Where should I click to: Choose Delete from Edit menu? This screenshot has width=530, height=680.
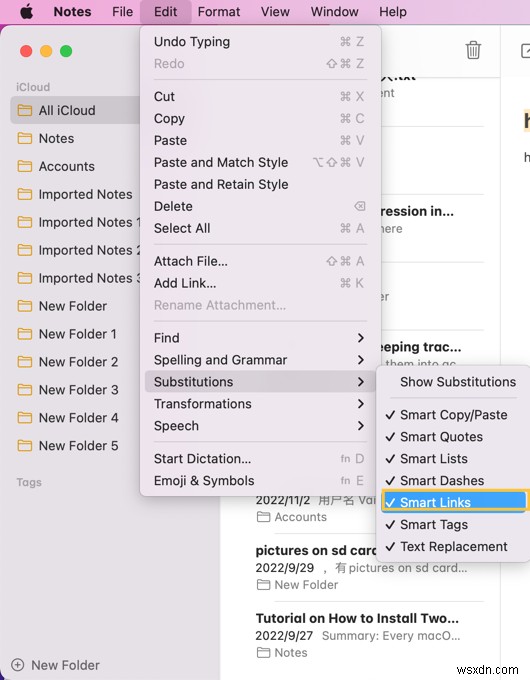(260, 206)
